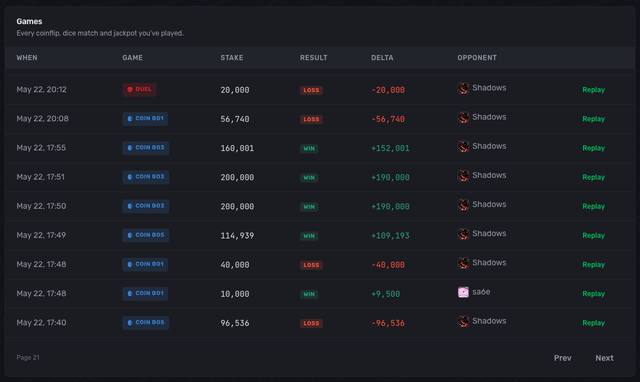This screenshot has width=640, height=382.
Task: Click COIN BO5 badge in 17:49 row
Action: point(145,235)
